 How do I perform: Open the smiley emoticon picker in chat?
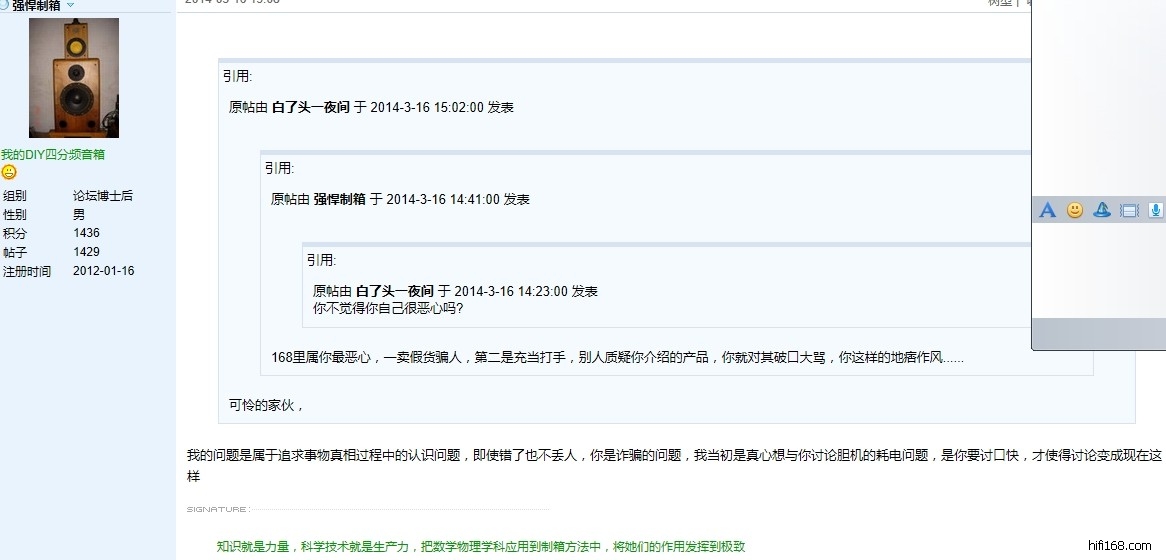[x=1075, y=210]
